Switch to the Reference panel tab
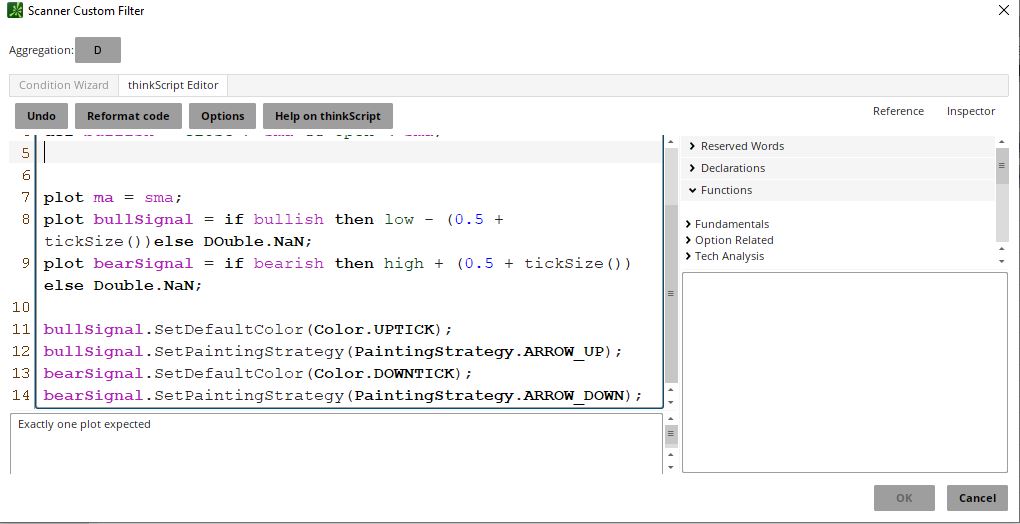The height and width of the screenshot is (524, 1020). [898, 111]
